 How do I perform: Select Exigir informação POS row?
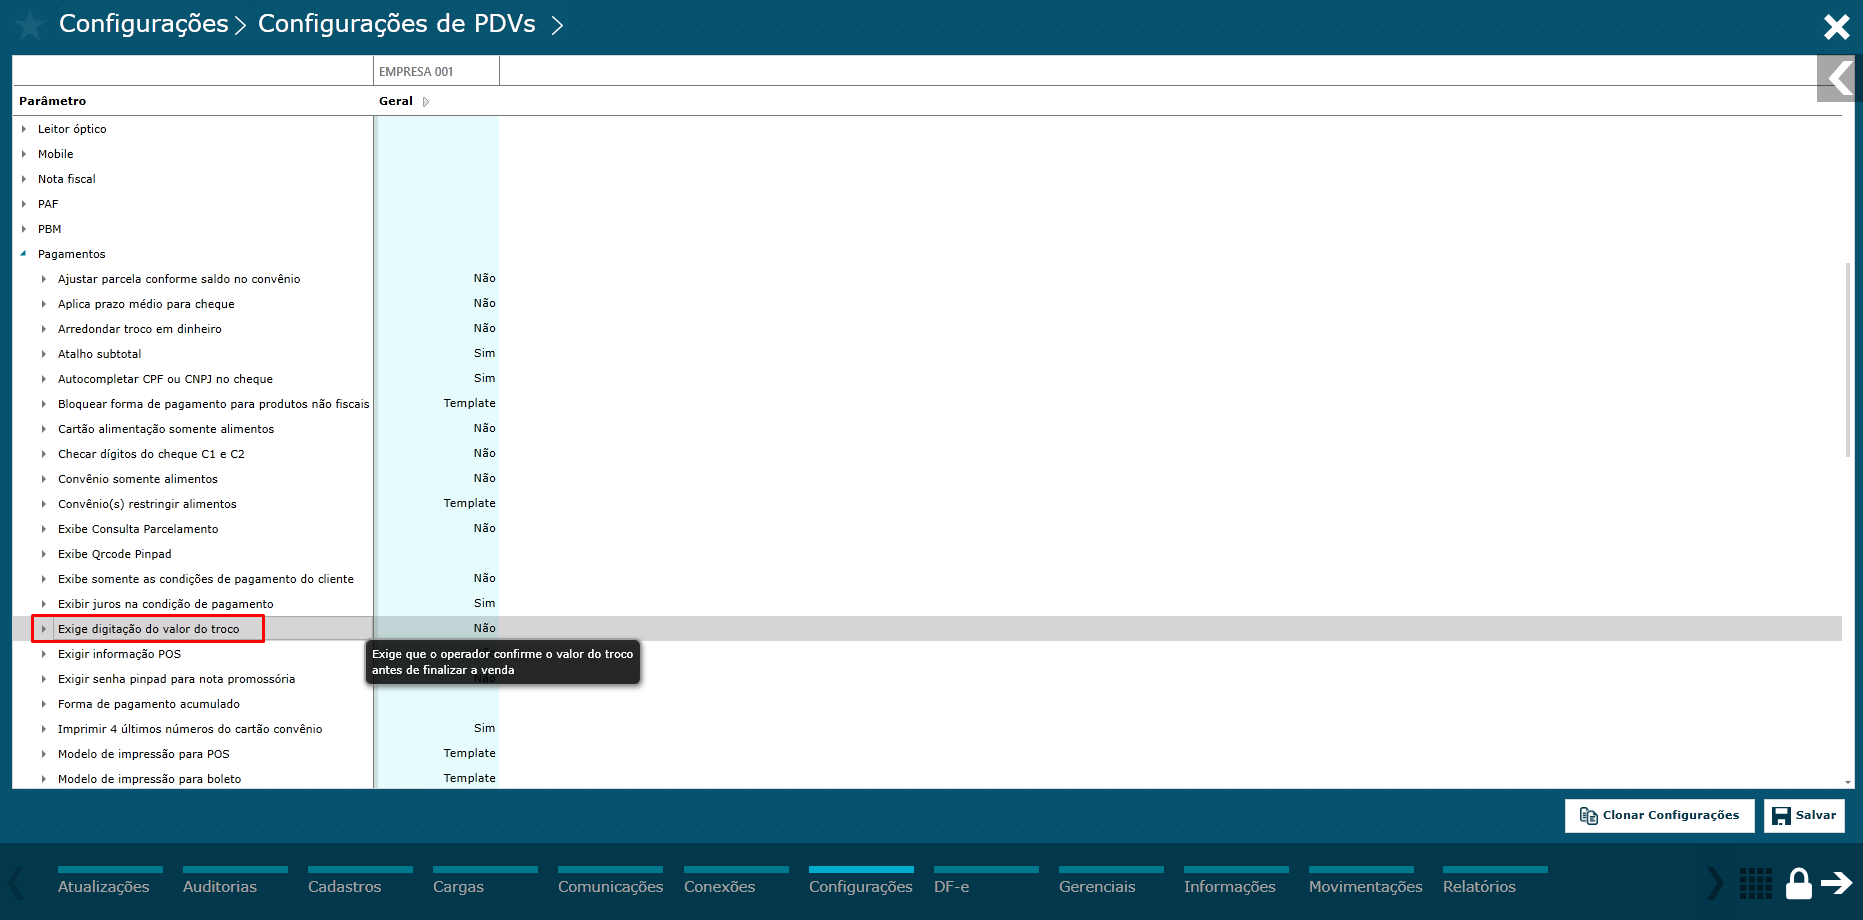pyautogui.click(x=120, y=654)
